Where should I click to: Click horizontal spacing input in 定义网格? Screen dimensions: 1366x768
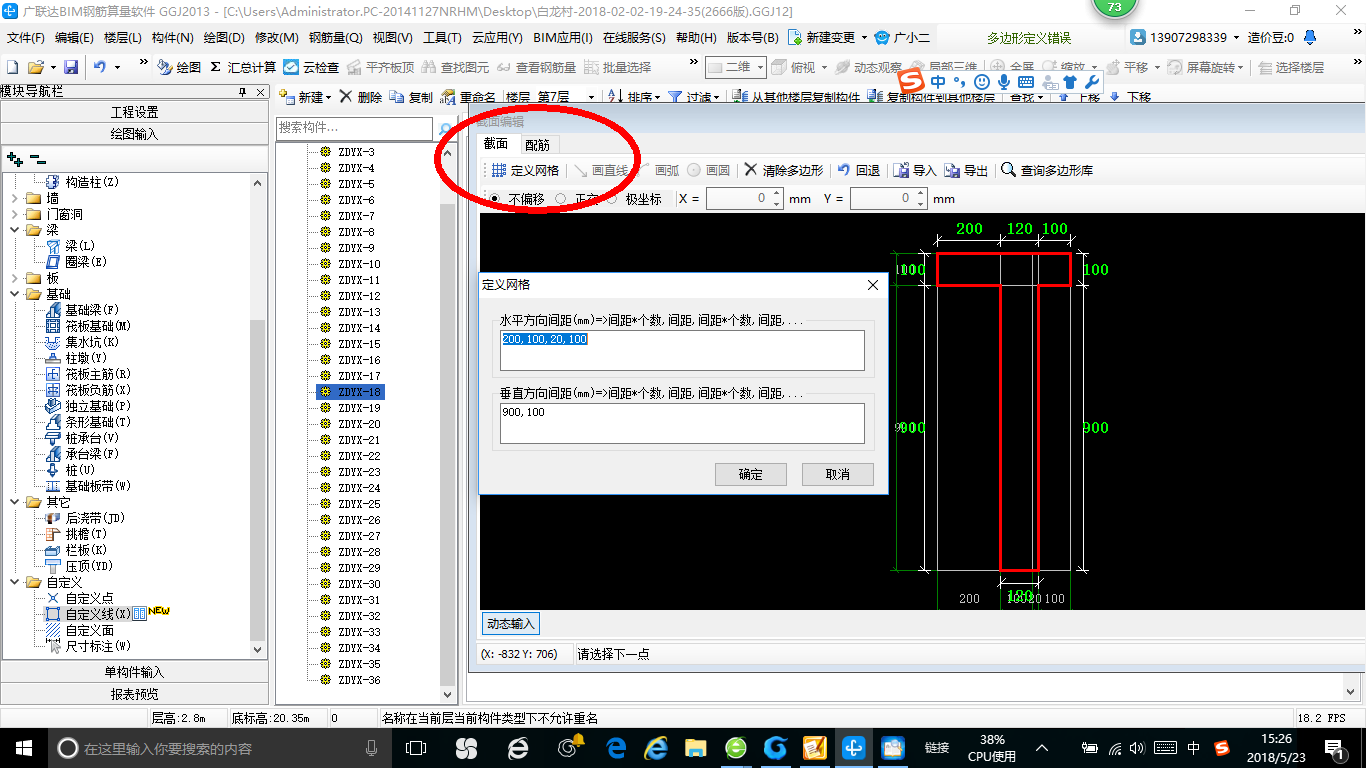point(682,351)
